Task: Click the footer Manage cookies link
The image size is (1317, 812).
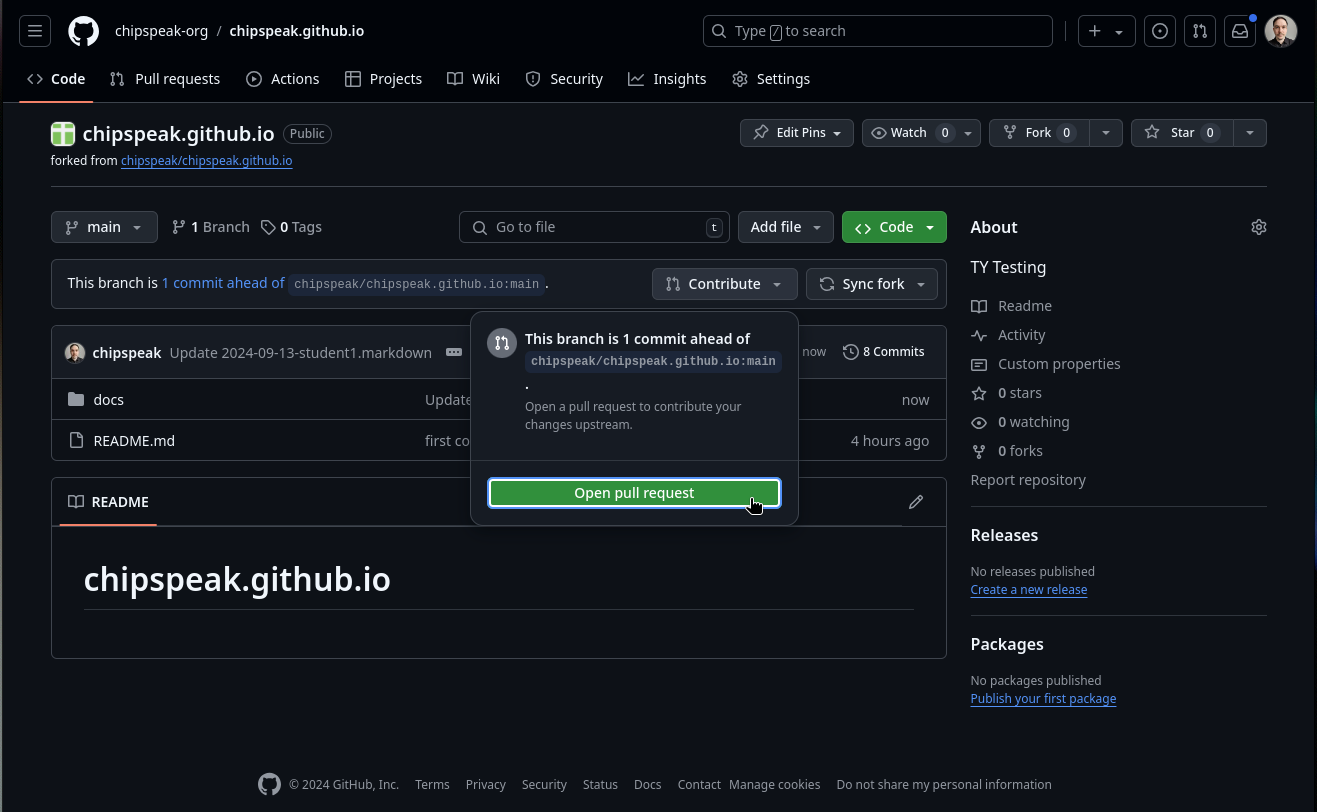Action: pos(775,784)
